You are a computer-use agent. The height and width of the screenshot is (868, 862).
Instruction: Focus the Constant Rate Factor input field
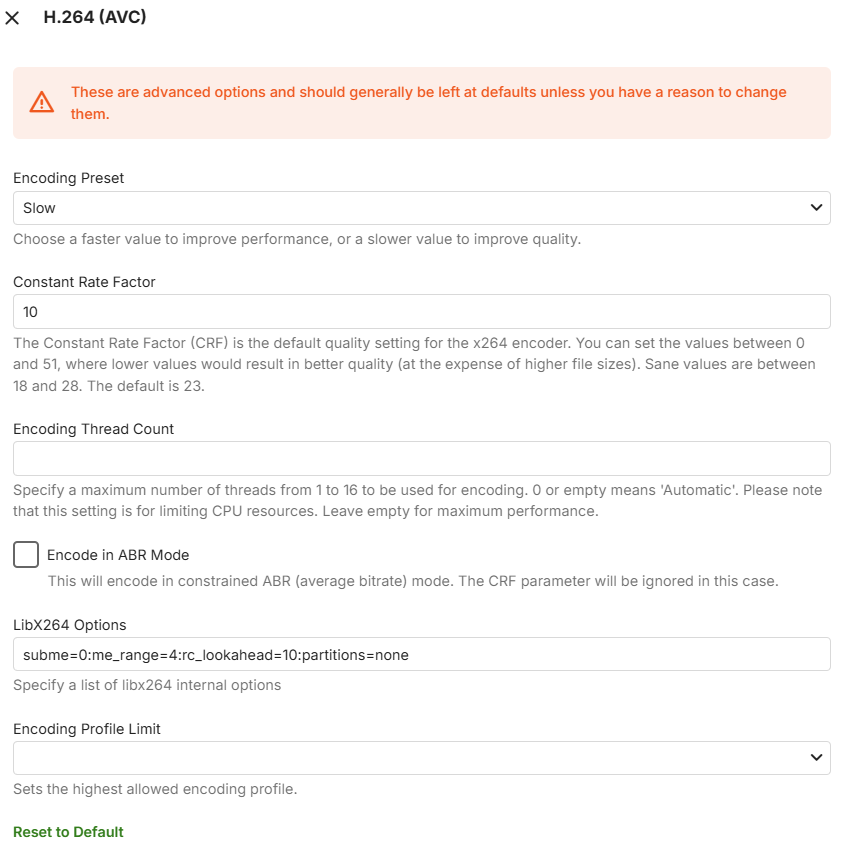[421, 312]
